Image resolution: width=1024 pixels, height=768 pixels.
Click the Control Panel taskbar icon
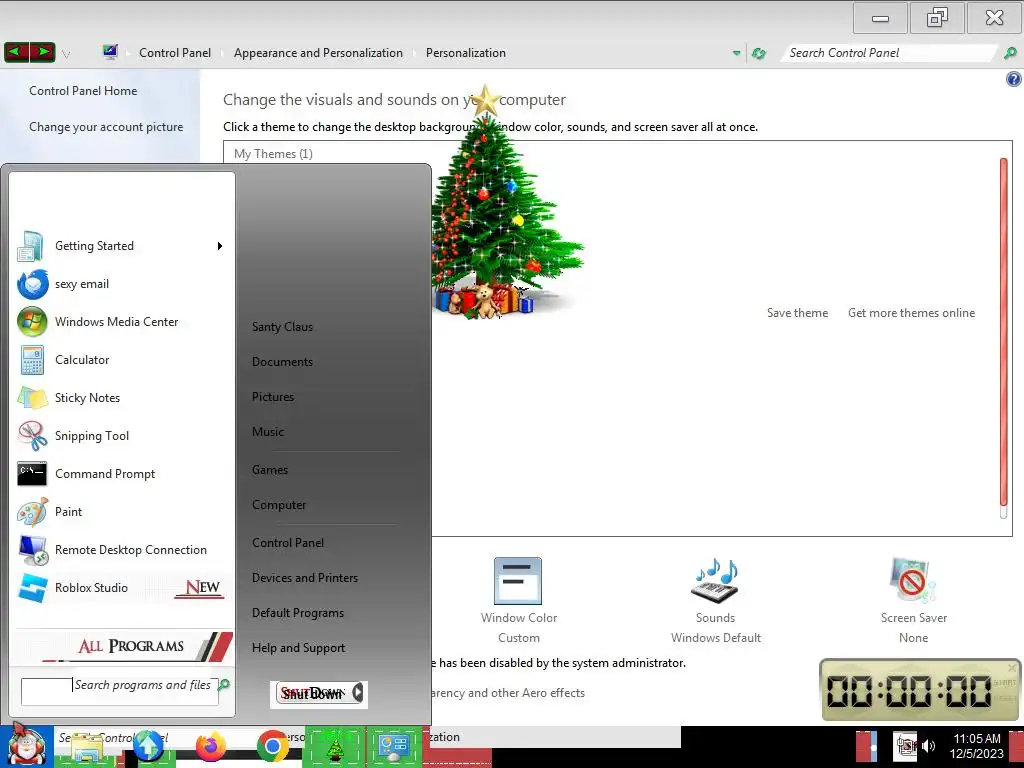tap(394, 746)
